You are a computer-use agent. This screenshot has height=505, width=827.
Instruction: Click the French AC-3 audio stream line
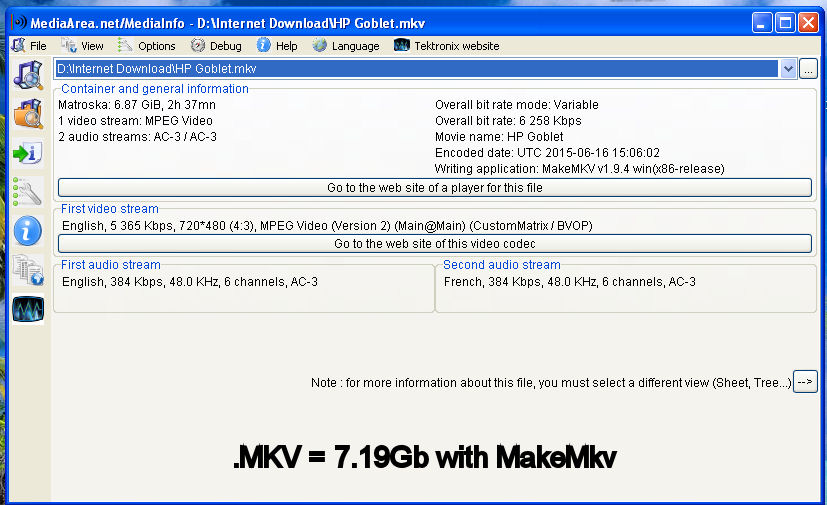[570, 282]
